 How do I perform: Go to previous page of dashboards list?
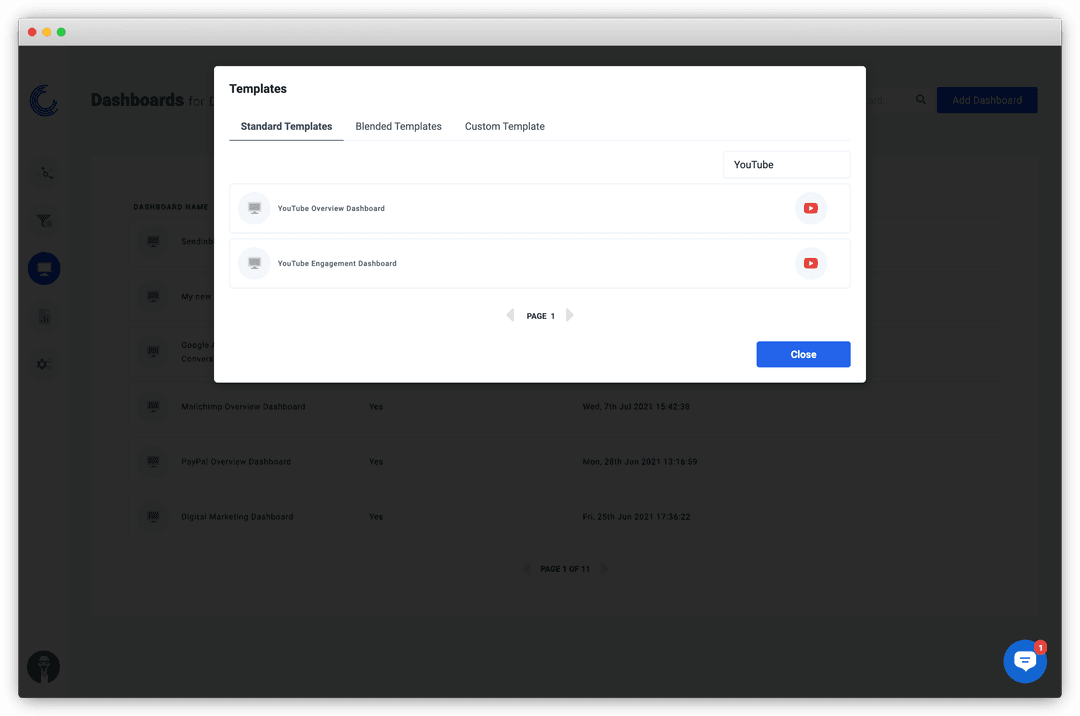[x=527, y=569]
